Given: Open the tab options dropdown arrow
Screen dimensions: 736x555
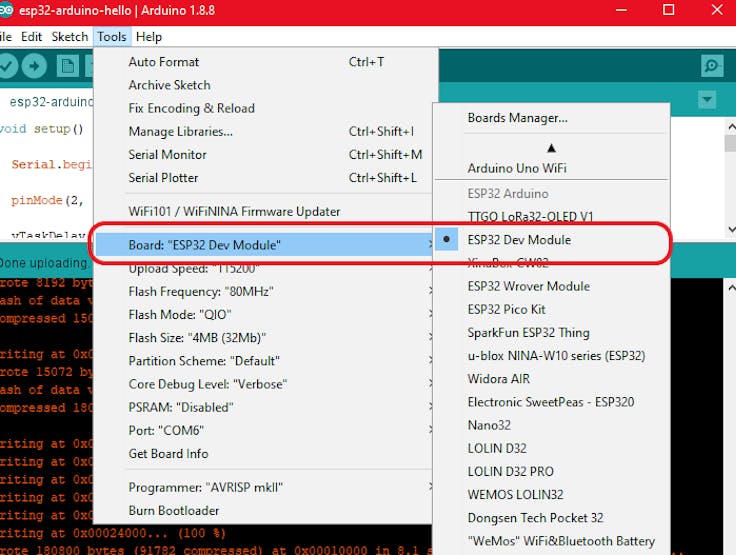Looking at the screenshot, I should (707, 100).
